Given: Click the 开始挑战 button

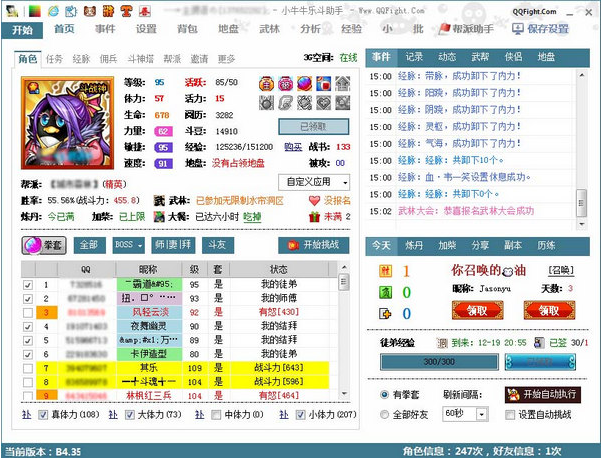Looking at the screenshot, I should tap(314, 245).
